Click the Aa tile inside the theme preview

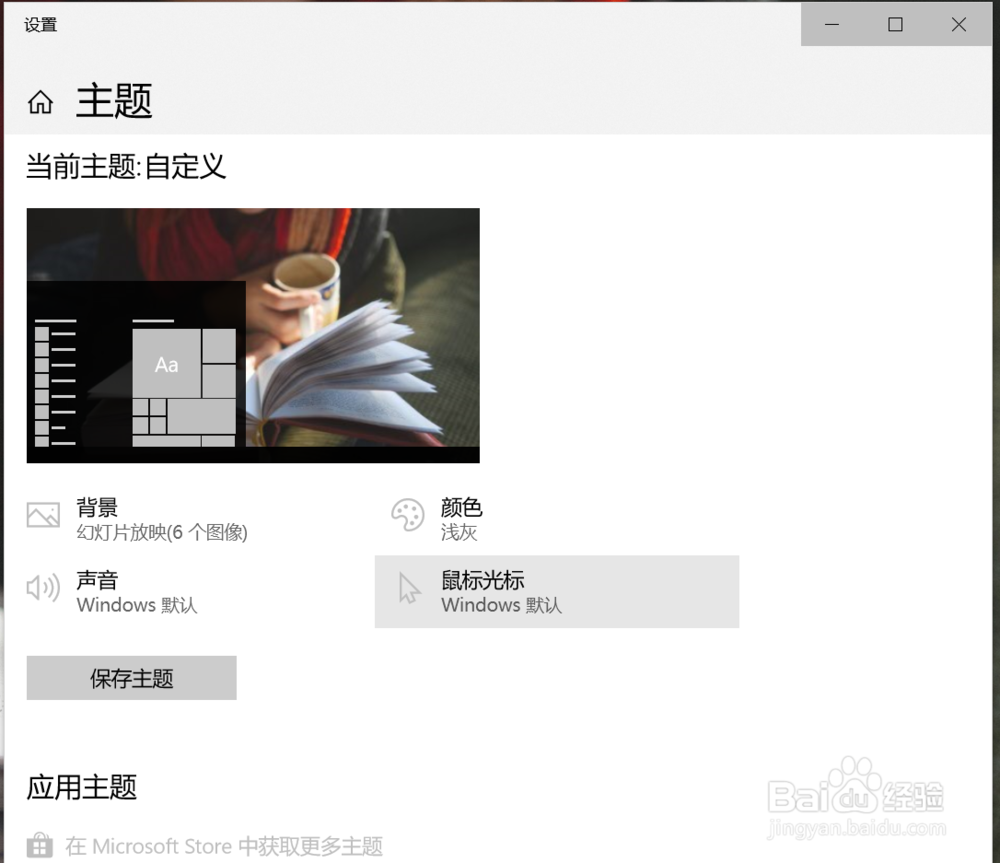(x=167, y=364)
